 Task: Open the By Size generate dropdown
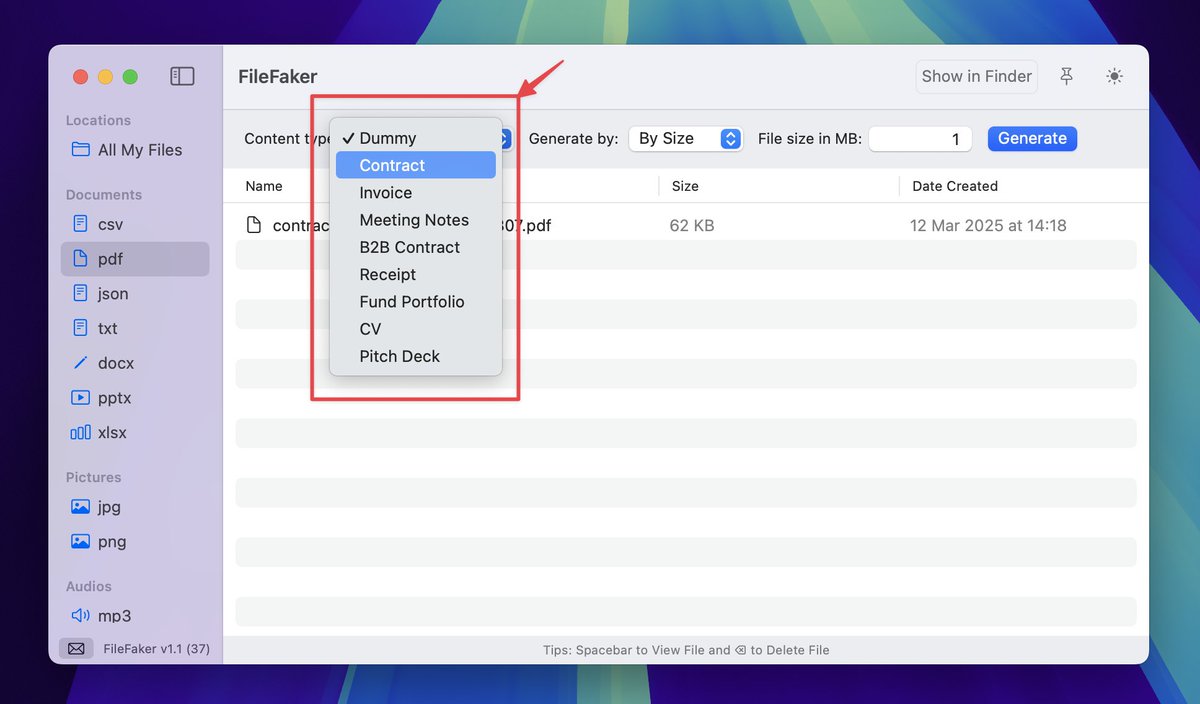(x=685, y=139)
